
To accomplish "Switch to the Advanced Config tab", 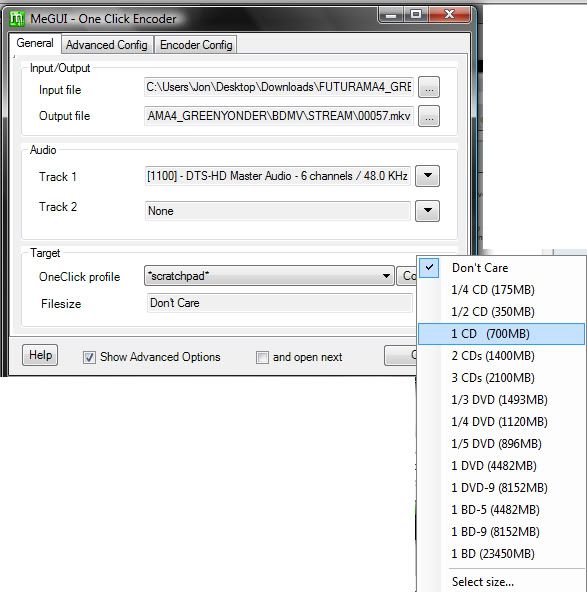I will pyautogui.click(x=107, y=45).
